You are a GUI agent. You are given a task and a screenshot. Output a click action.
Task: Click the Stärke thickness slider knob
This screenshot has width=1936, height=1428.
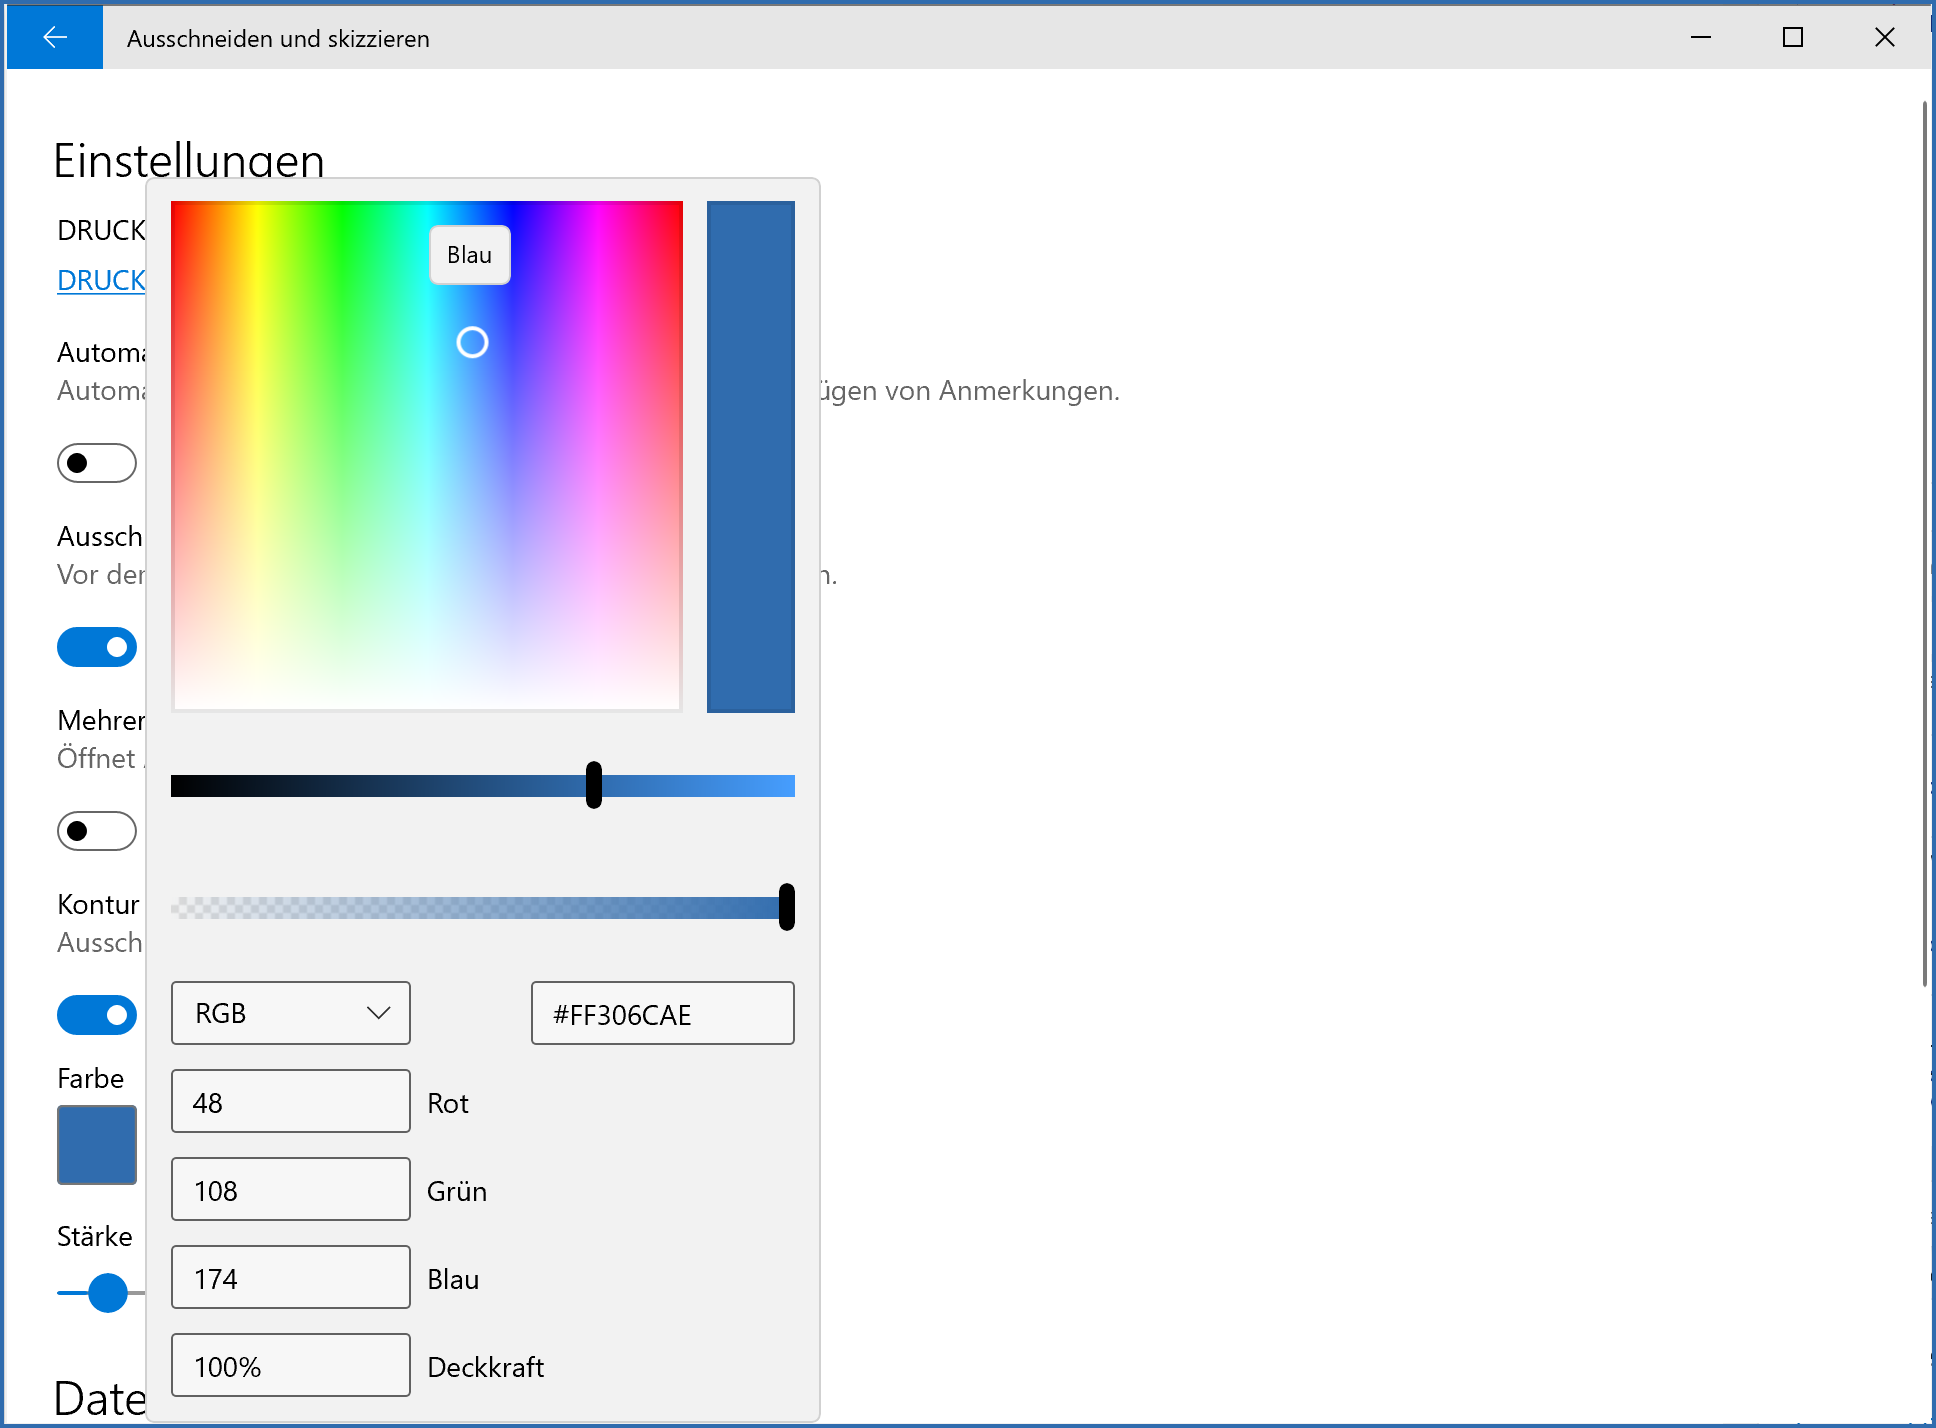[108, 1293]
